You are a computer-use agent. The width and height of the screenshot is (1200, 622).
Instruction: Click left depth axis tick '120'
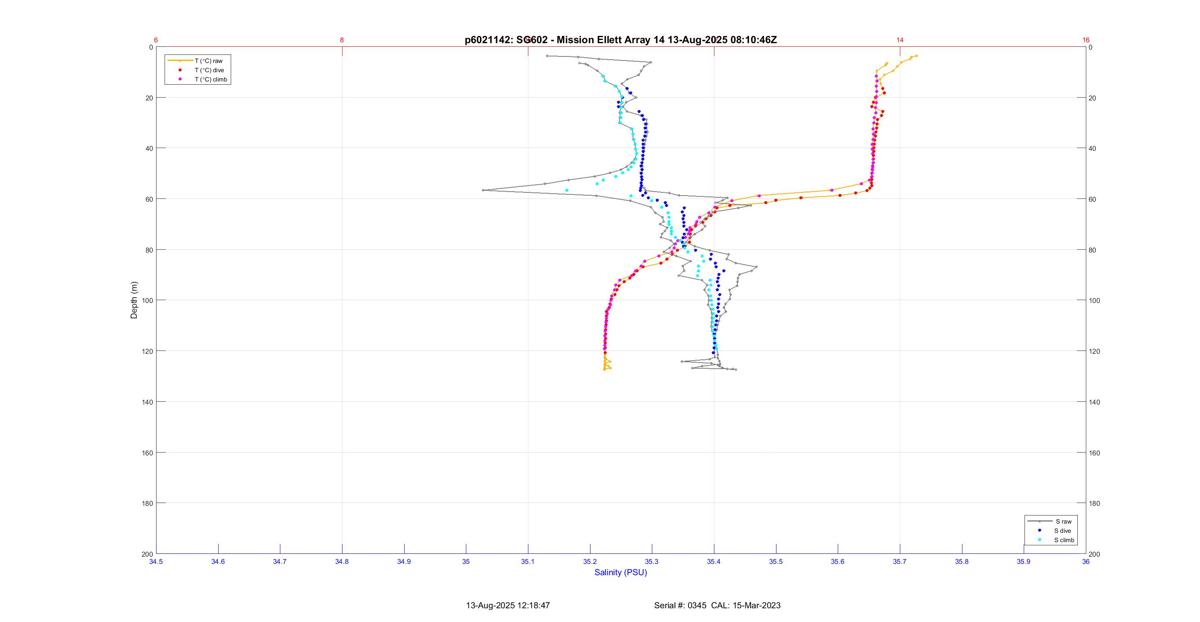pos(147,351)
